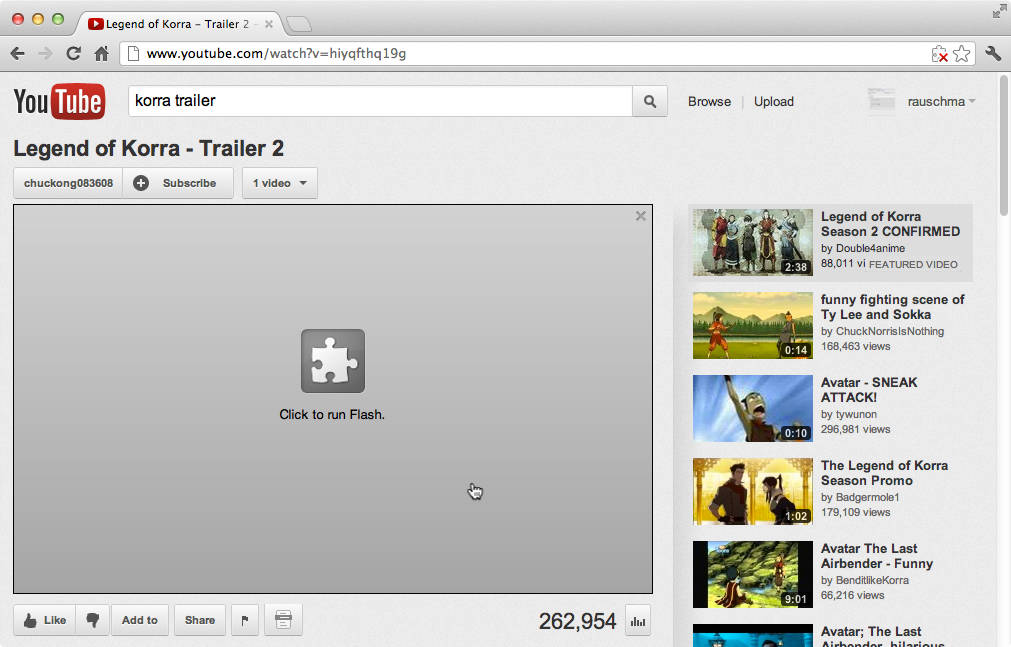The height and width of the screenshot is (647, 1011).
Task: Click the 179,109 views text
Action: (855, 512)
